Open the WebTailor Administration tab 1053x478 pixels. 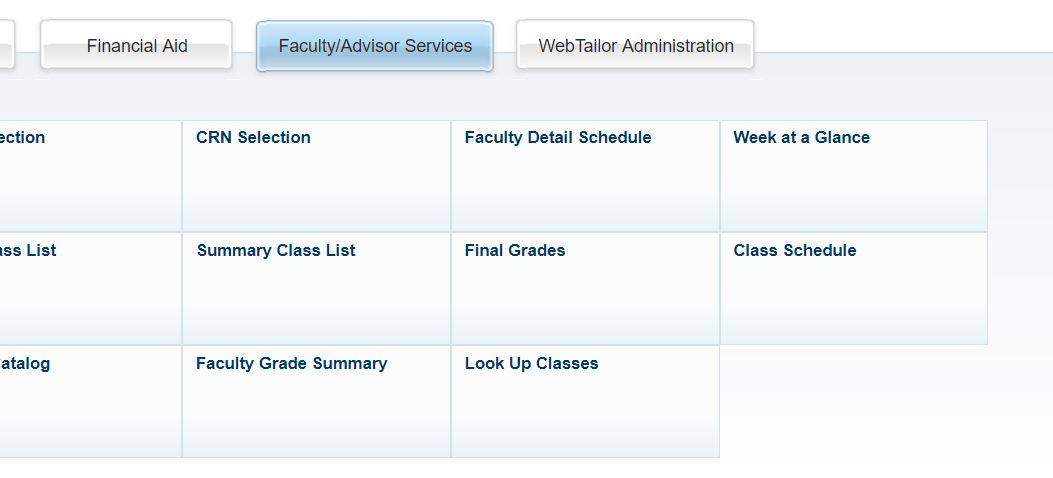coord(635,46)
